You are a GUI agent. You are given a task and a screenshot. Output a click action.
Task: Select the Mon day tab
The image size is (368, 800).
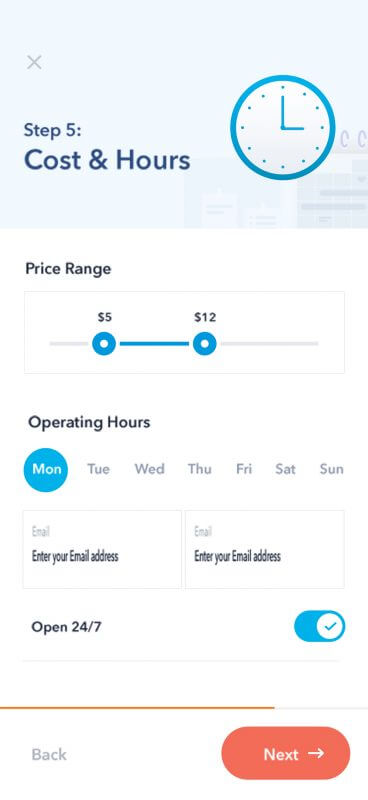tap(46, 469)
